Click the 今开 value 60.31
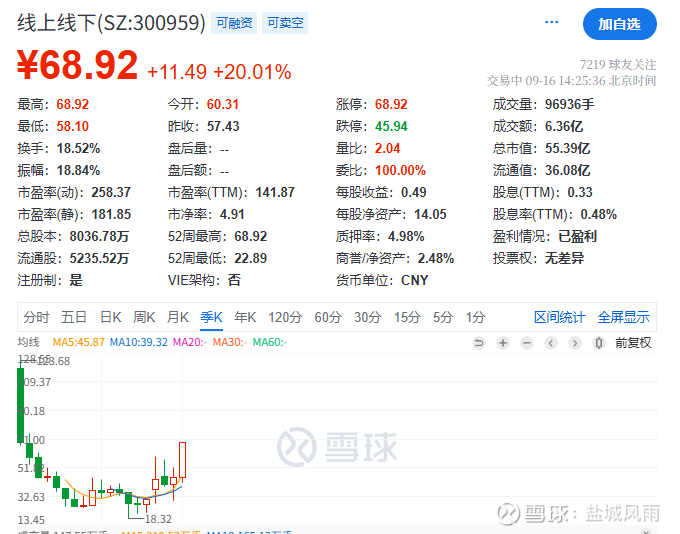The image size is (680, 534). (222, 104)
